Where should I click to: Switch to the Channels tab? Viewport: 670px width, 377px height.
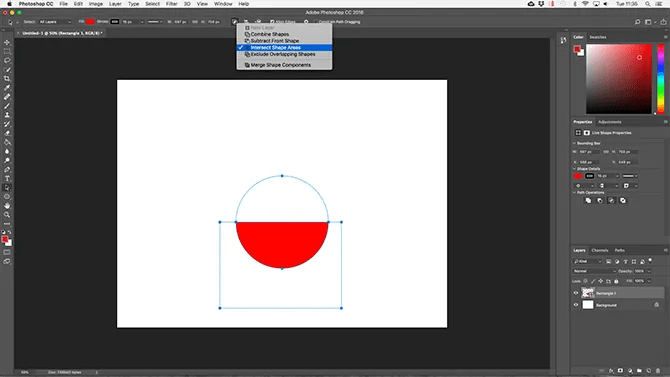[x=599, y=250]
